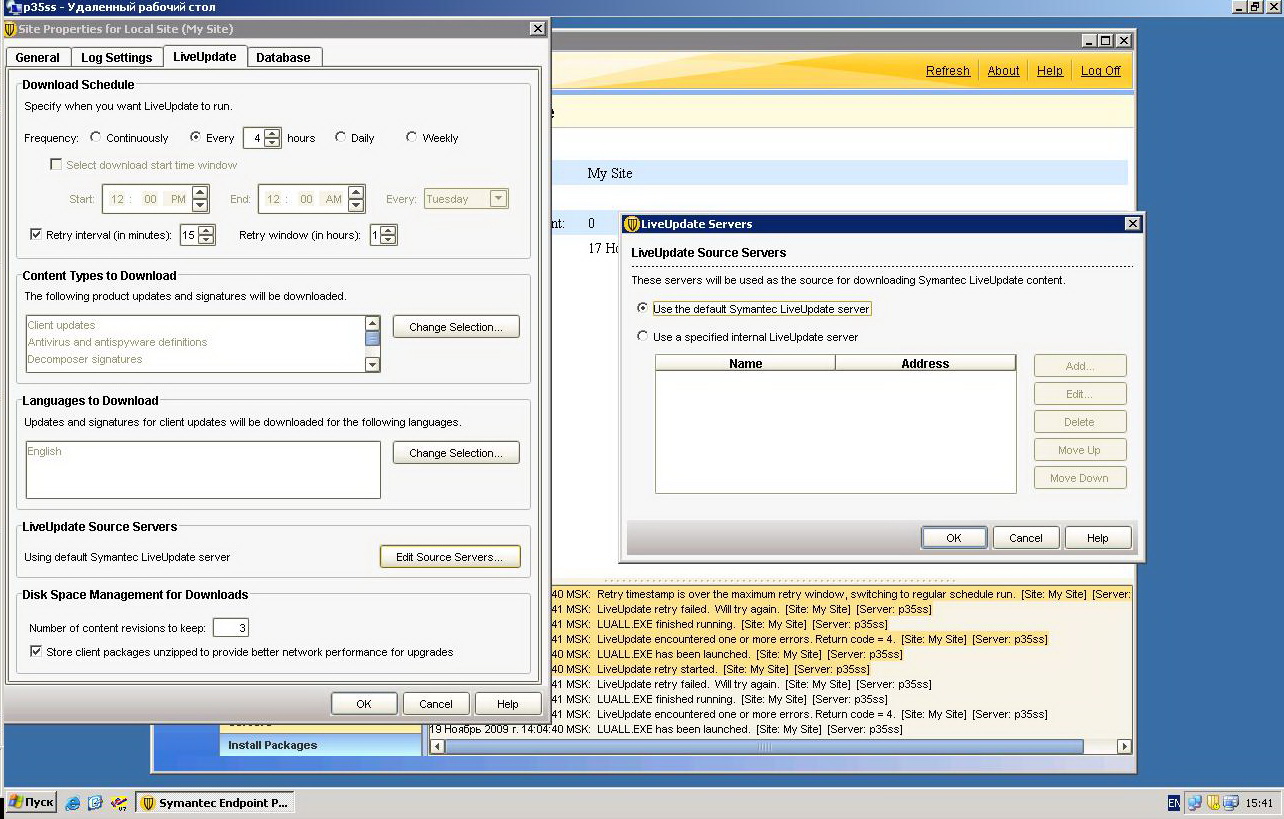The image size is (1284, 819).
Task: Close the LiveUpdate Servers dialog with X
Action: coord(1132,224)
